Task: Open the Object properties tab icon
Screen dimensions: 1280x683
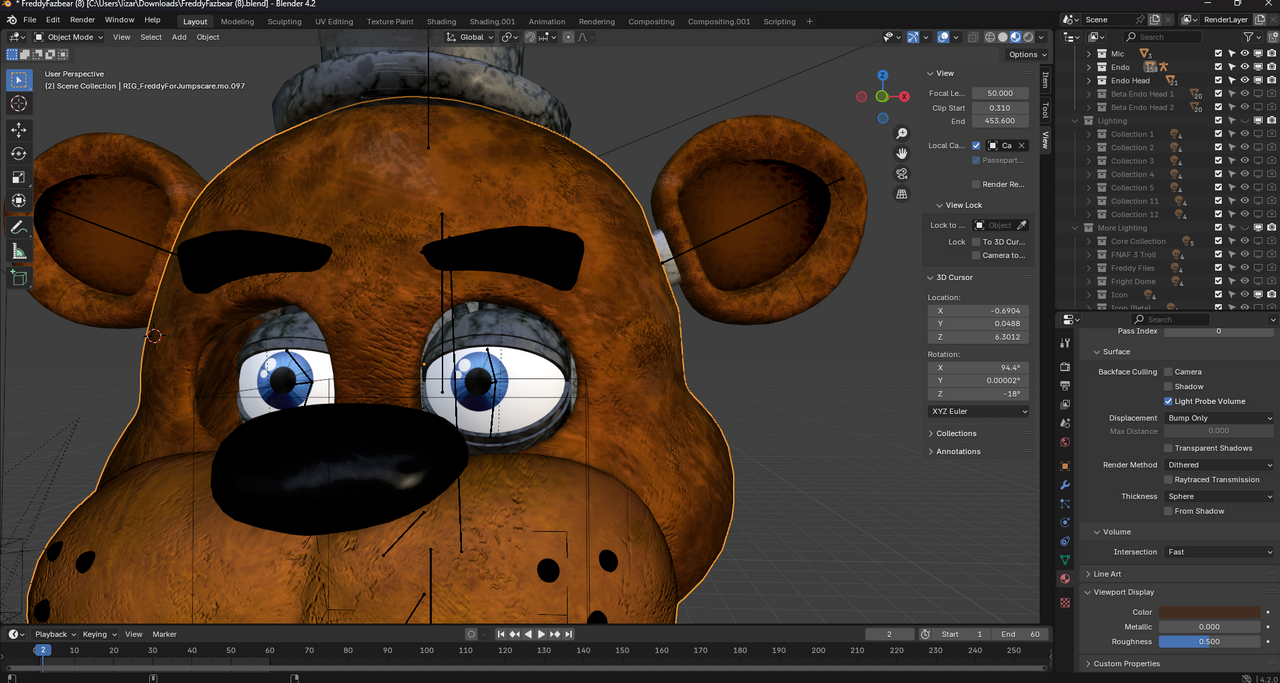Action: [x=1065, y=466]
